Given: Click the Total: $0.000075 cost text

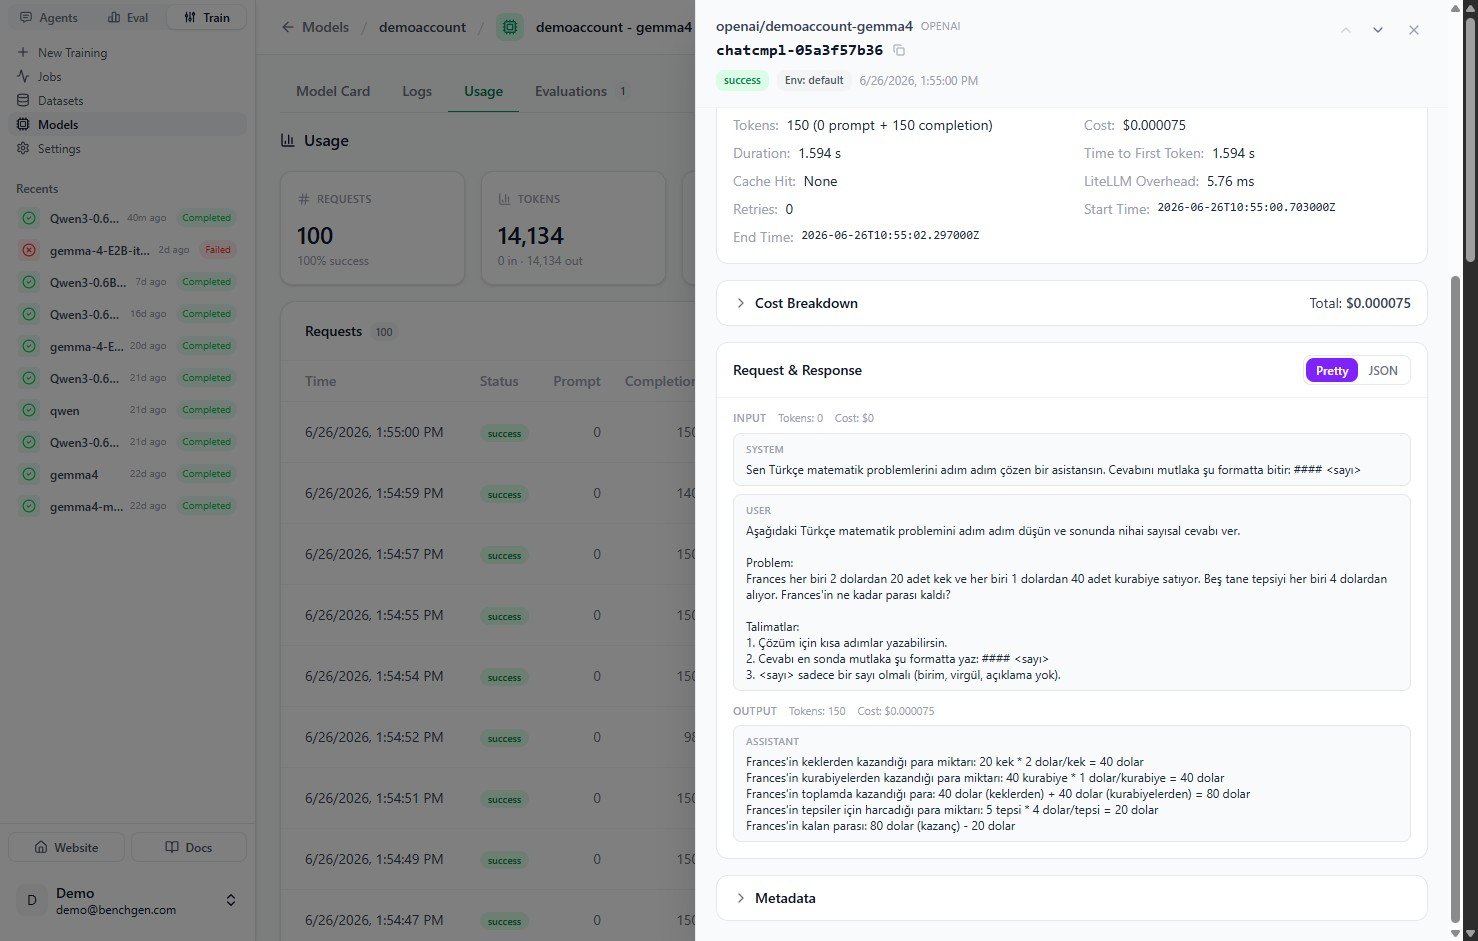Looking at the screenshot, I should pyautogui.click(x=1360, y=303).
